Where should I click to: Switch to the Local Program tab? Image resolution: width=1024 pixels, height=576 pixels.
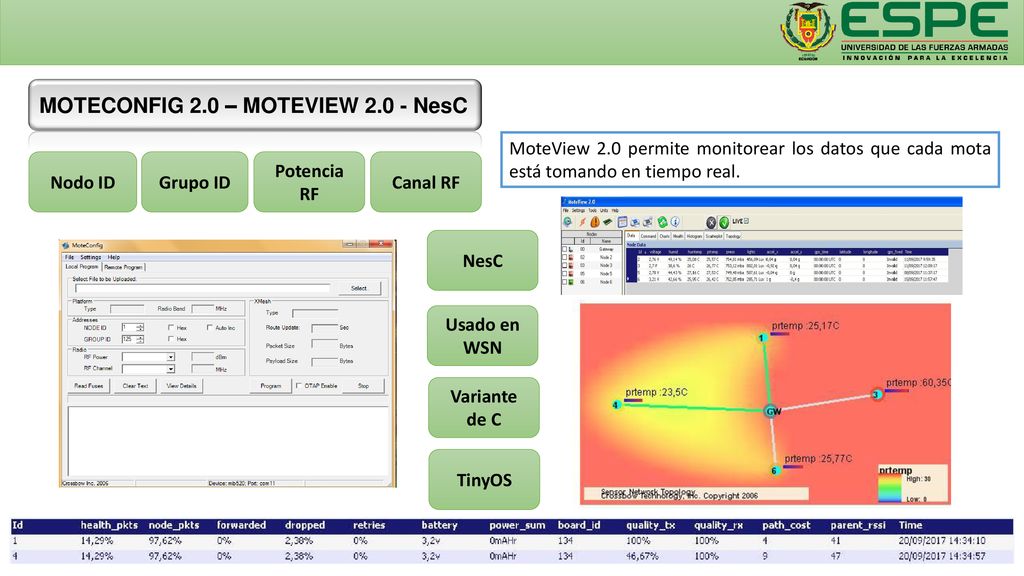pos(82,266)
